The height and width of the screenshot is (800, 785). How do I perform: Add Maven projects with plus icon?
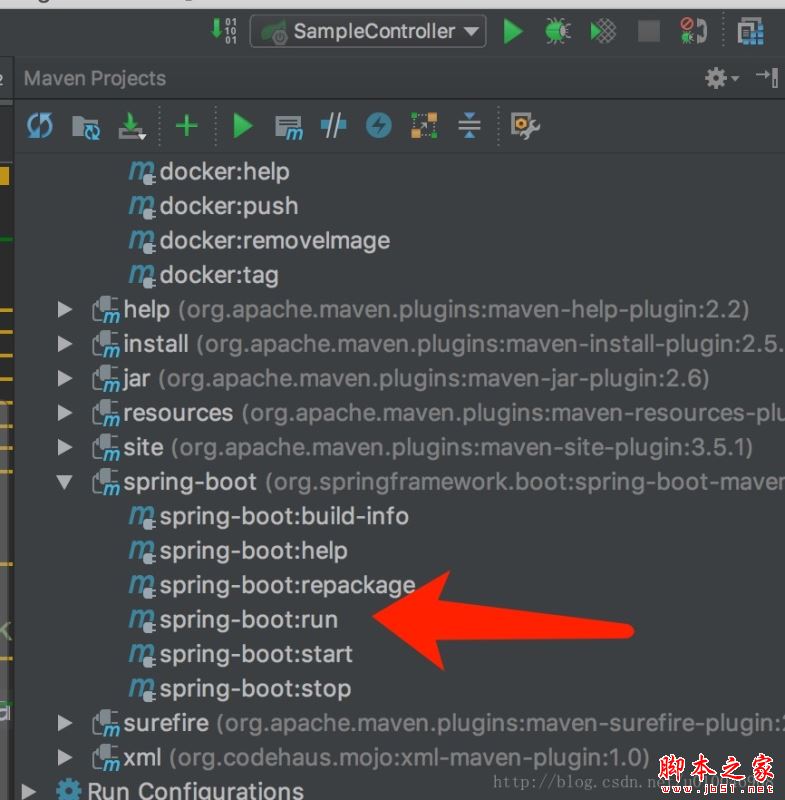tap(186, 126)
